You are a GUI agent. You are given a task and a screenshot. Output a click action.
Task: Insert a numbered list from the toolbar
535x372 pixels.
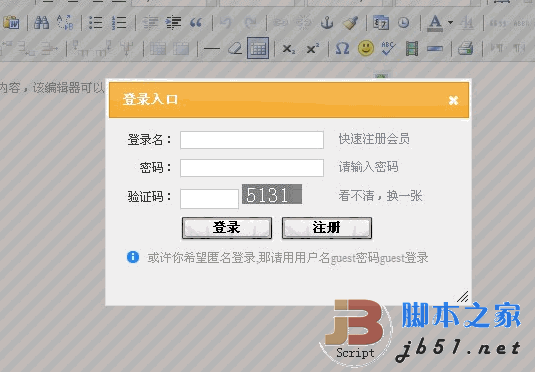119,23
